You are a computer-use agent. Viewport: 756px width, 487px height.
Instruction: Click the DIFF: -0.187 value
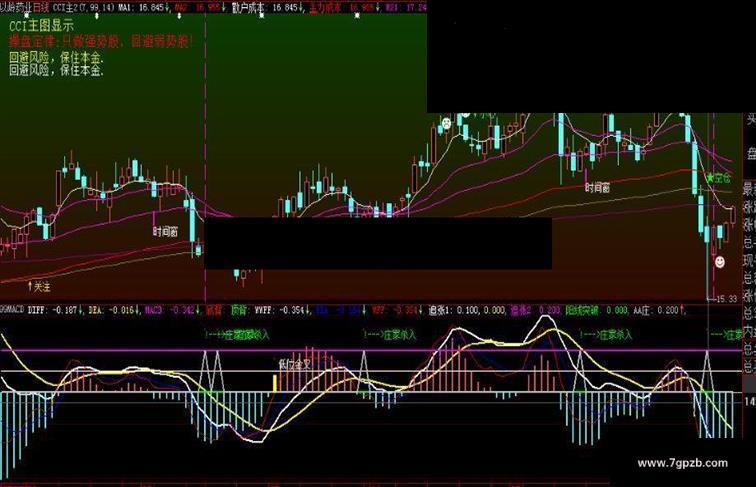[x=55, y=310]
